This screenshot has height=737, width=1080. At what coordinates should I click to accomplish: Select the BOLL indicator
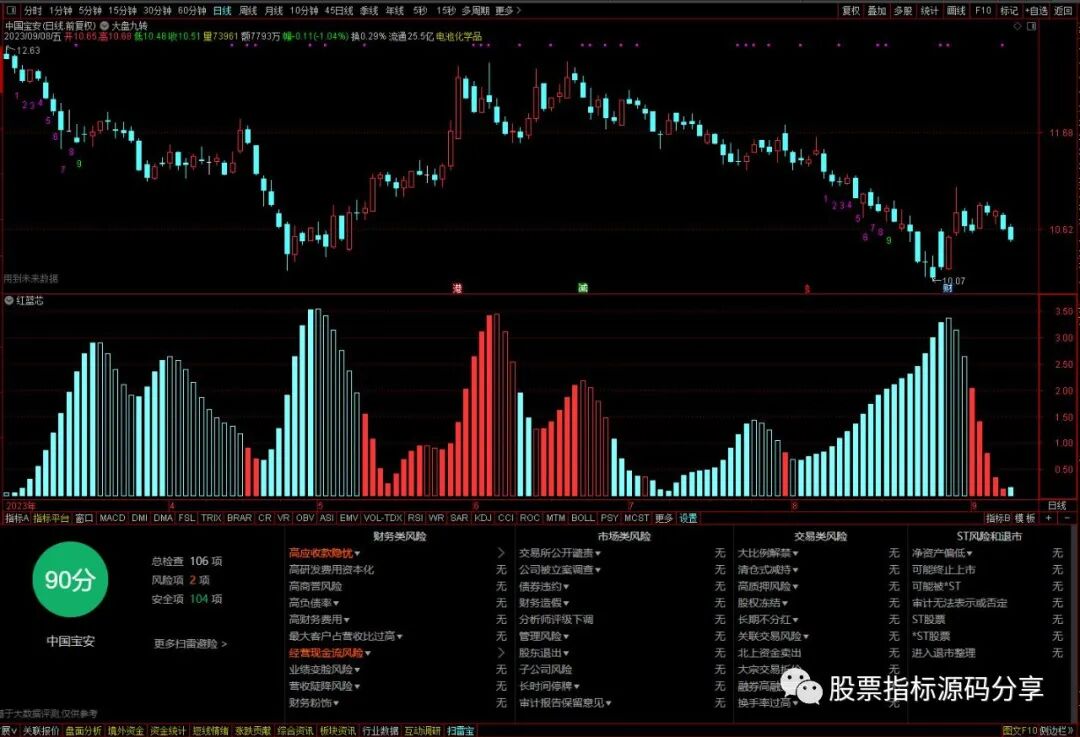[x=583, y=518]
